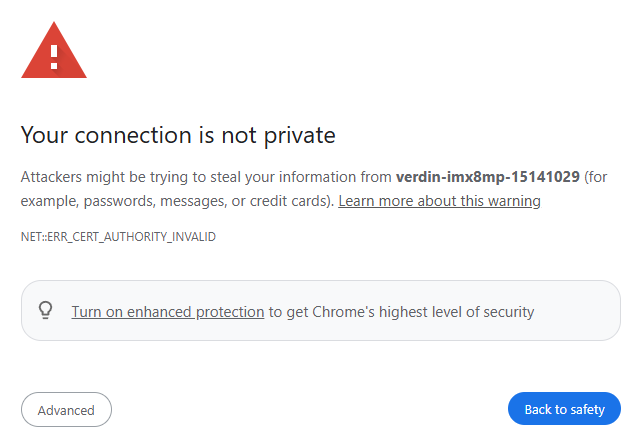Follow the "Turn on enhanced protection" link
Image resolution: width=641 pixels, height=445 pixels.
point(168,312)
